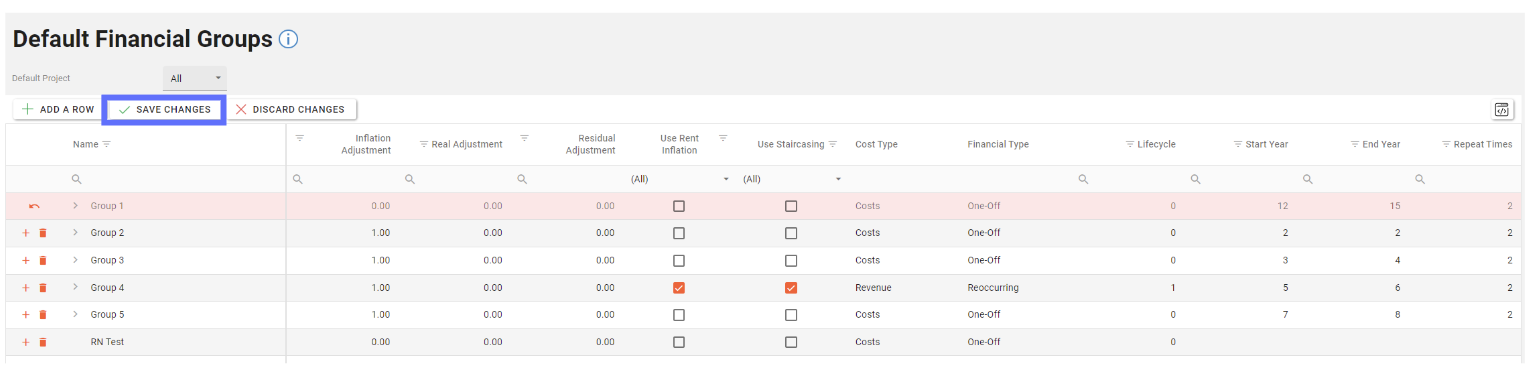The image size is (1534, 370).
Task: Uncheck Use Rent Inflation for Group 4
Action: coord(679,288)
